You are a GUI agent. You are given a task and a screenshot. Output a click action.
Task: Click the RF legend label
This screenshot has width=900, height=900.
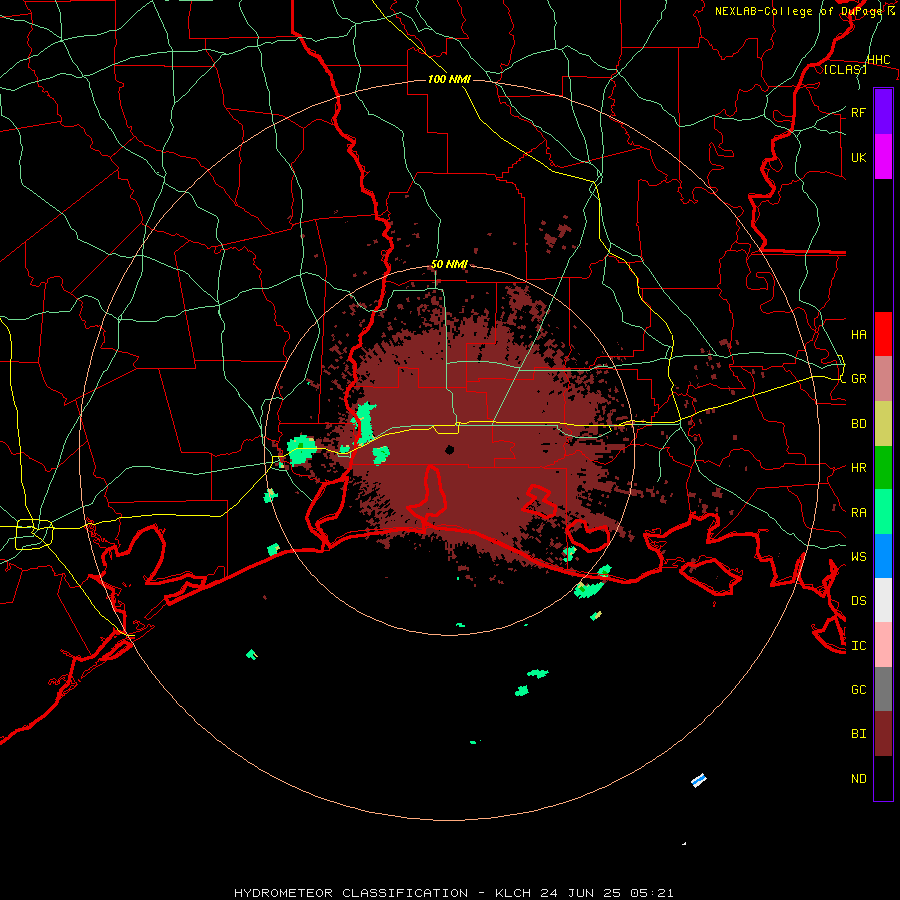[858, 112]
